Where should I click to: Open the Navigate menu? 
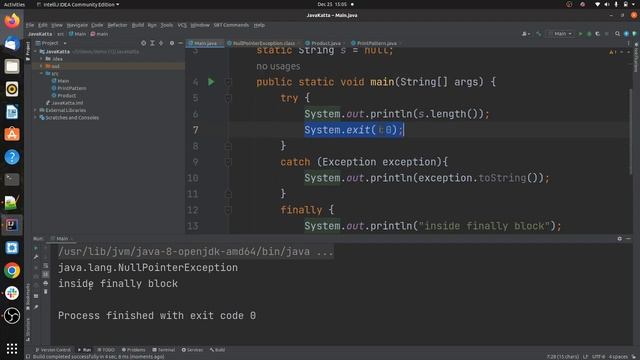click(x=77, y=25)
